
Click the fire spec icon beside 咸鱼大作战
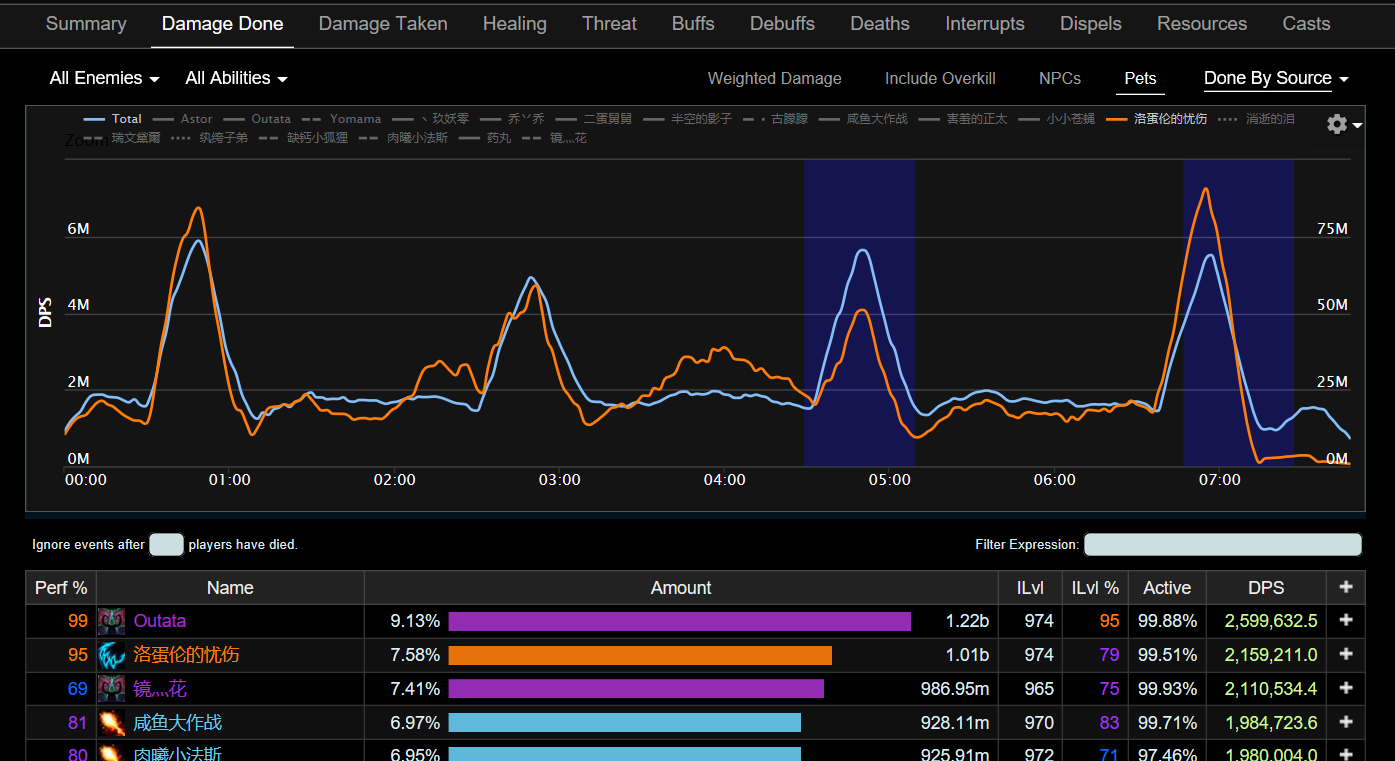111,723
